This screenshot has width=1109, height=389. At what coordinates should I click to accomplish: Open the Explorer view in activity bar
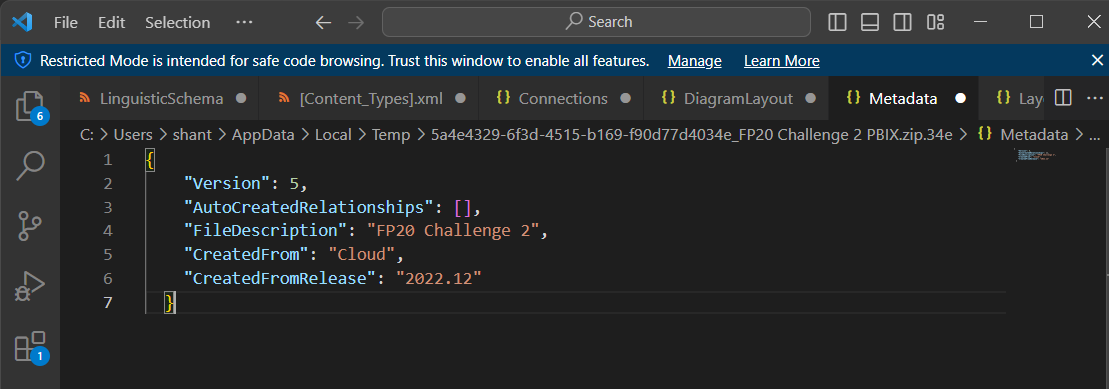[30, 105]
